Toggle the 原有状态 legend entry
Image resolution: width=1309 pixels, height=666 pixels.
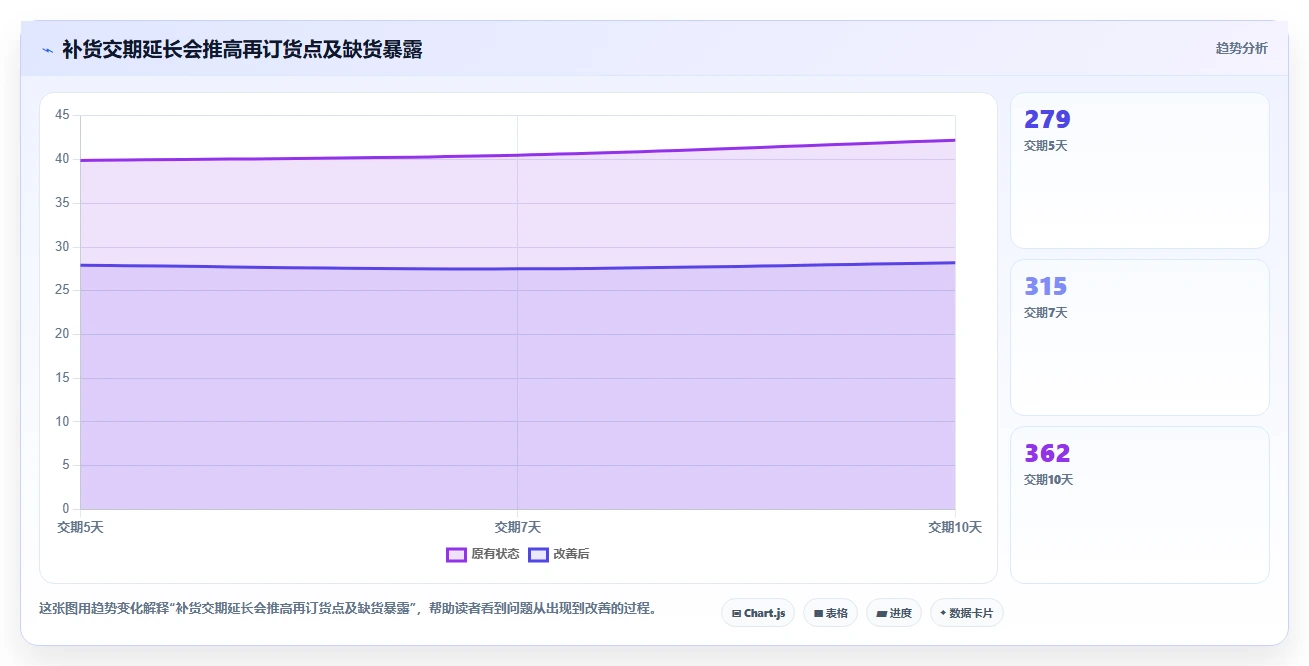click(483, 554)
